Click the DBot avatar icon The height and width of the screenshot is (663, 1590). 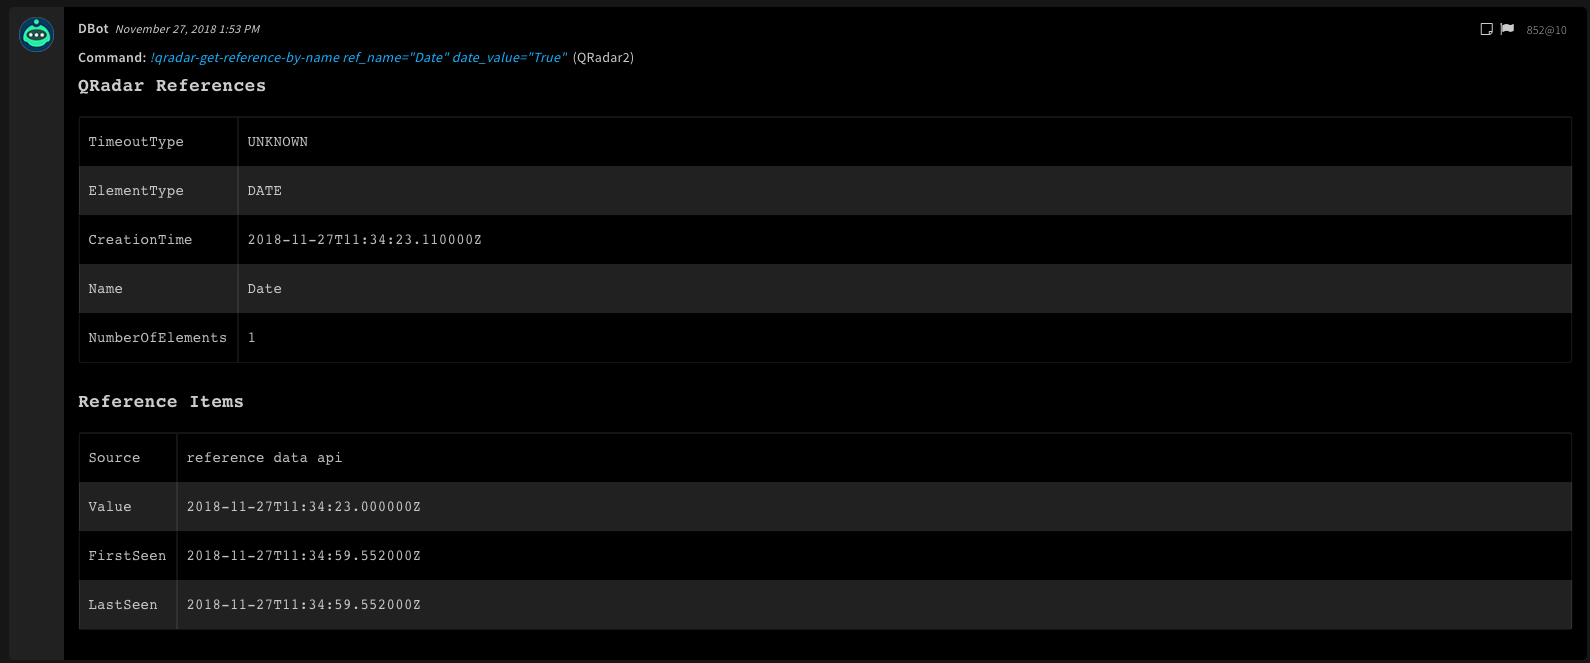tap(37, 35)
